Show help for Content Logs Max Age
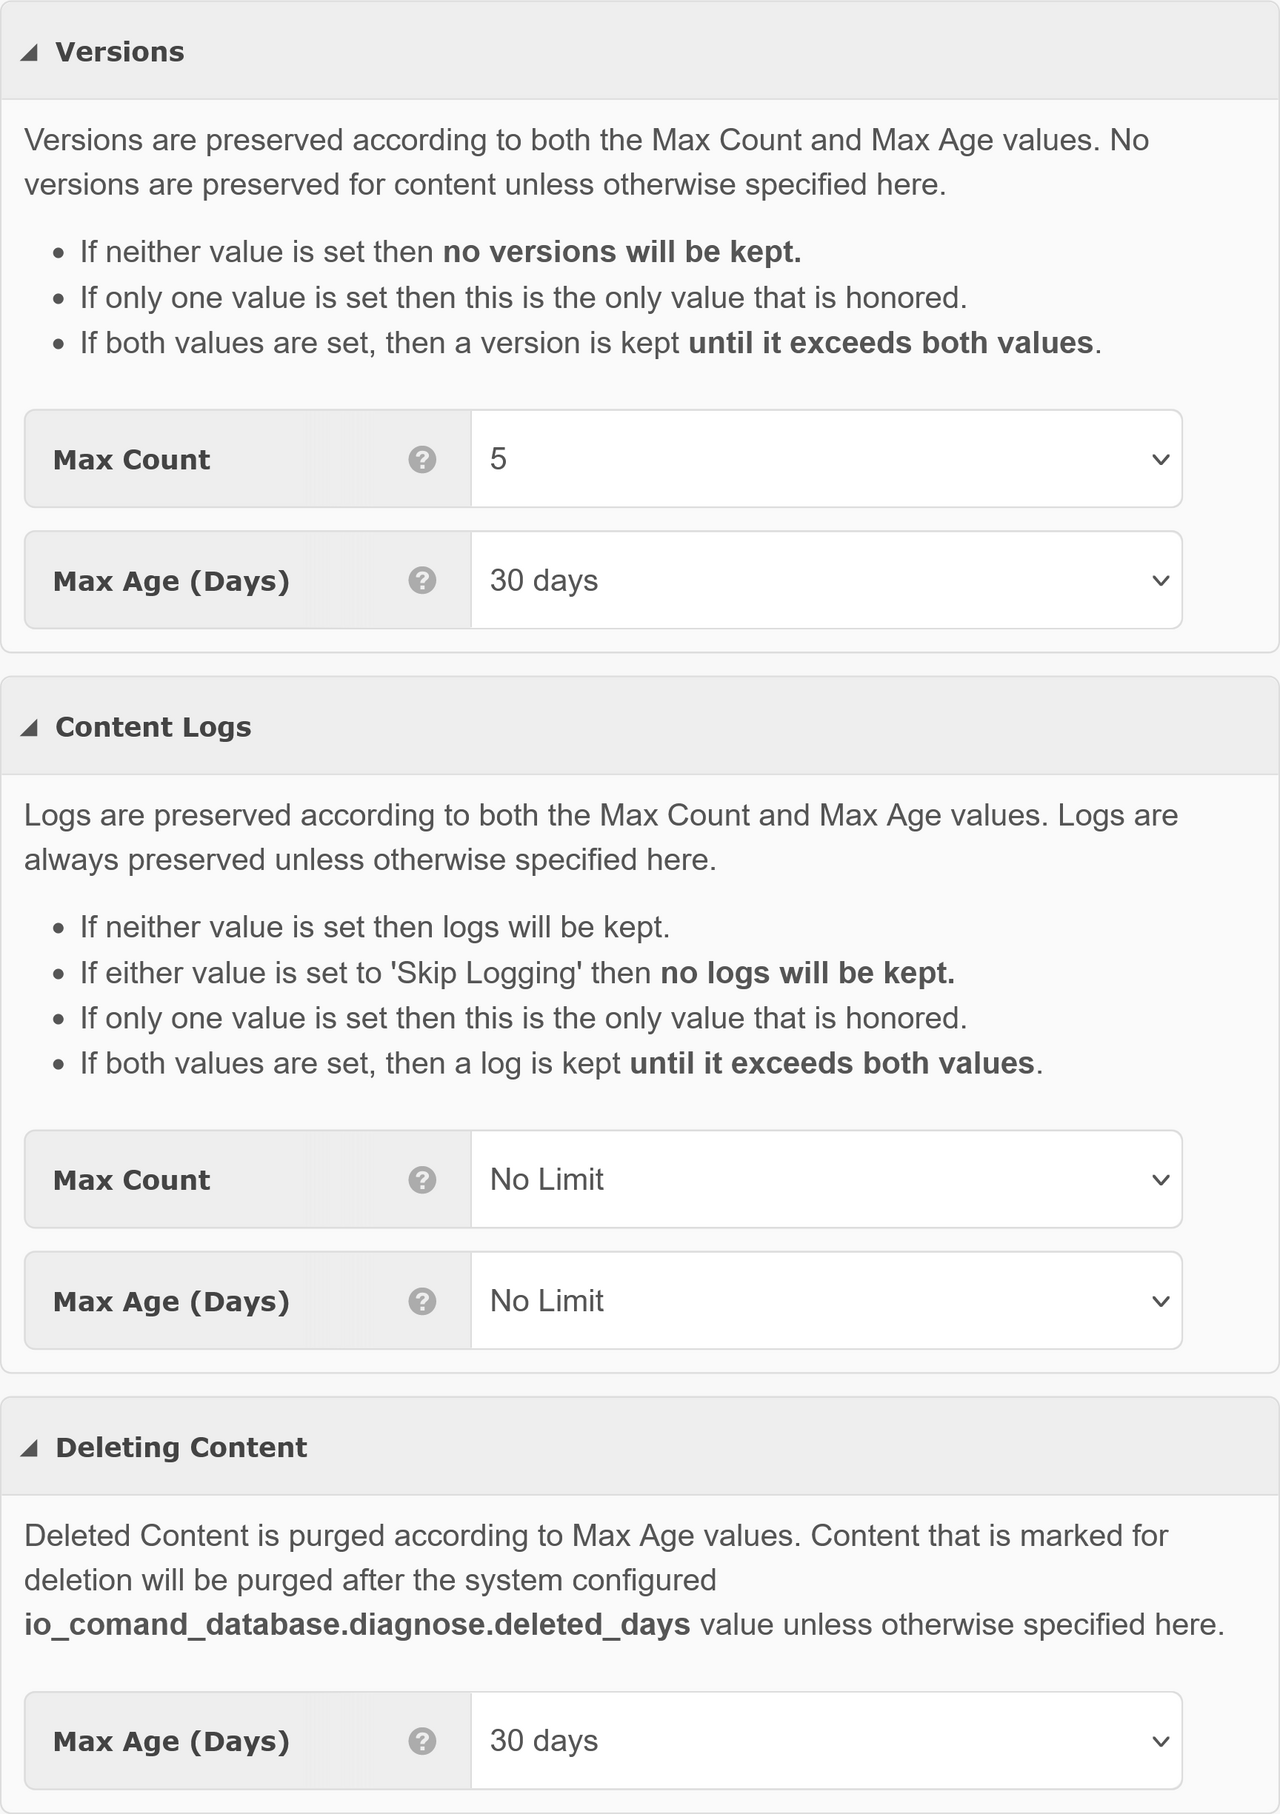 pos(422,1301)
